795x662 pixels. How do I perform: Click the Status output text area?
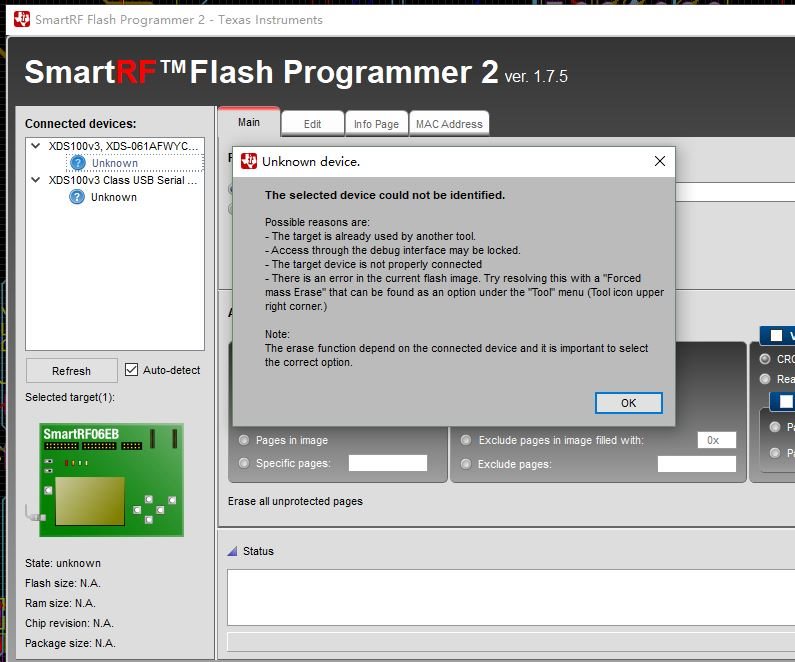511,597
